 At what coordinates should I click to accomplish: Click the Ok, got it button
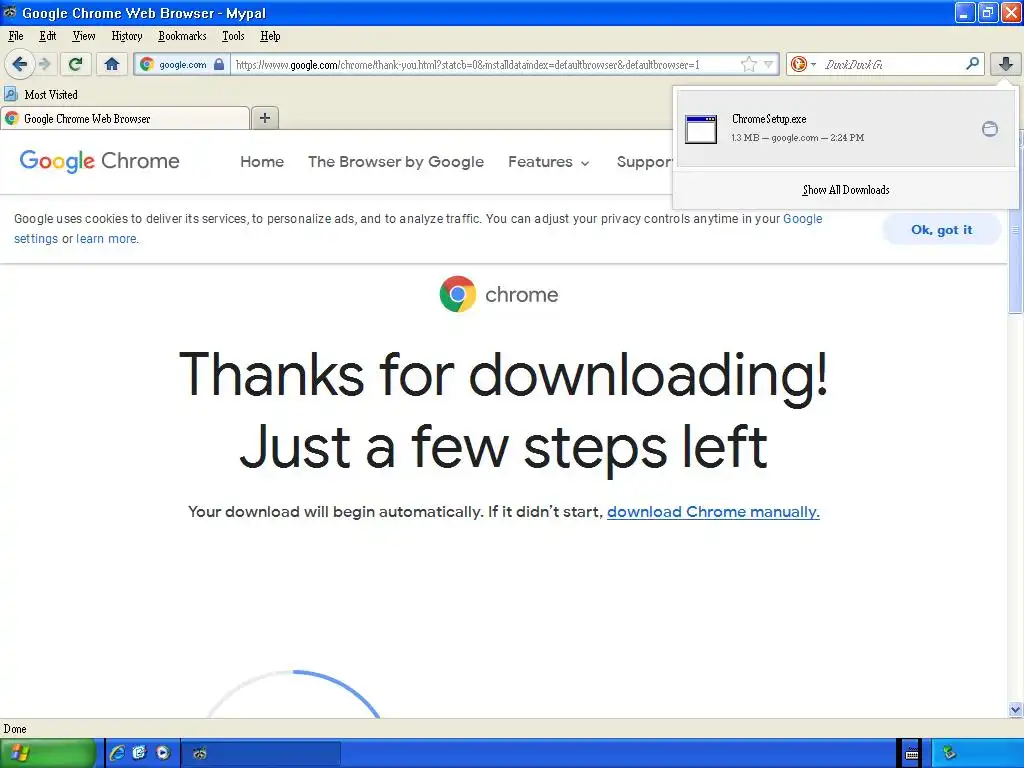[x=942, y=229]
